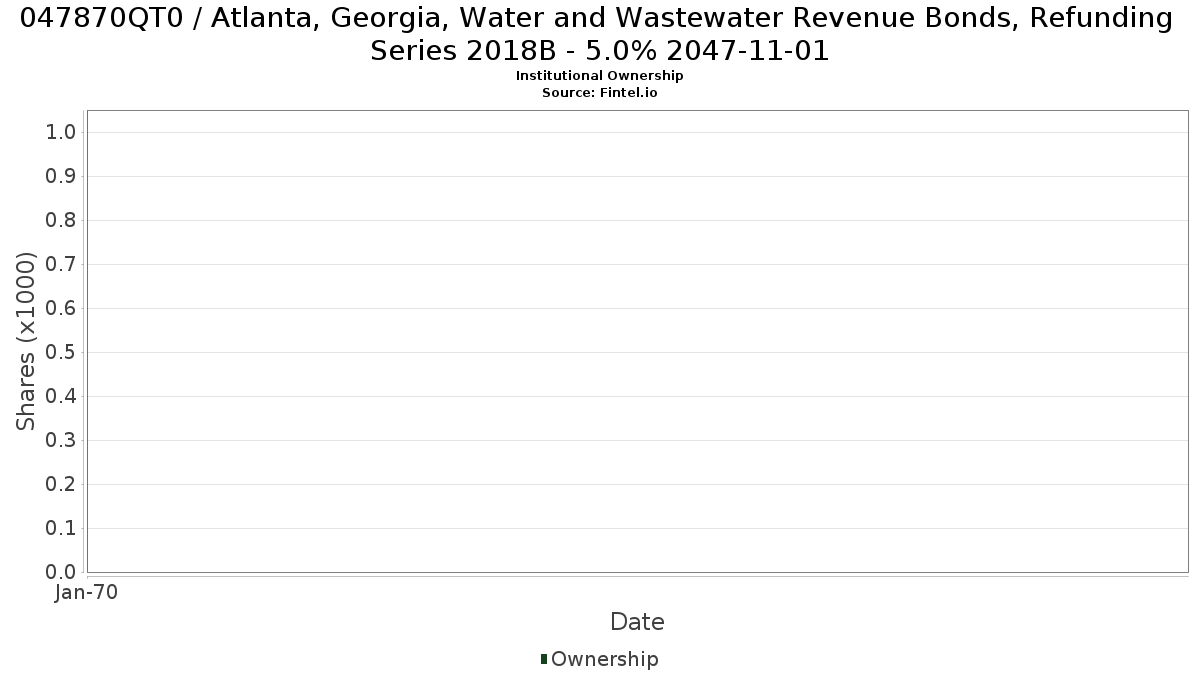Select the chart title text
This screenshot has height=675, width=1200.
click(x=599, y=34)
